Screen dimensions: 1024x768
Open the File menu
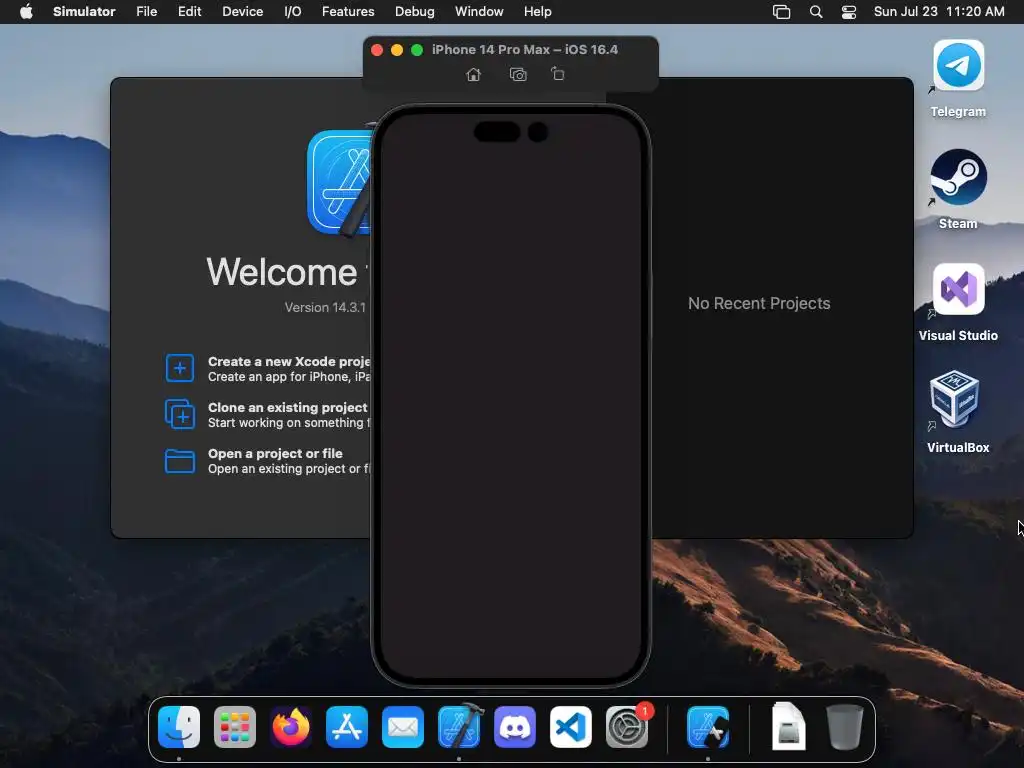[x=146, y=12]
